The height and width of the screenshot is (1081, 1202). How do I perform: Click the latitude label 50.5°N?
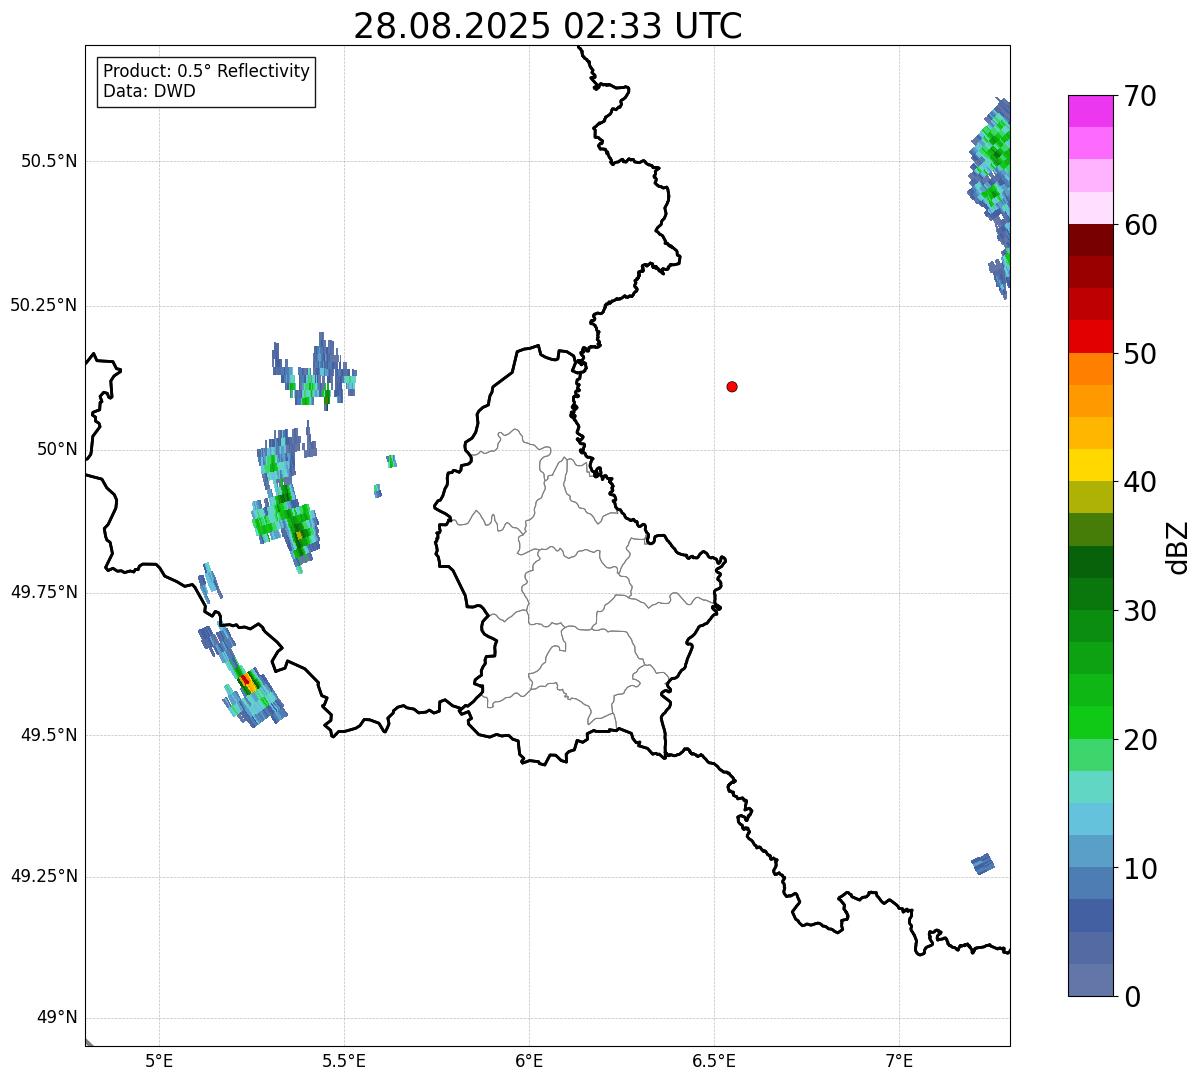(x=49, y=161)
